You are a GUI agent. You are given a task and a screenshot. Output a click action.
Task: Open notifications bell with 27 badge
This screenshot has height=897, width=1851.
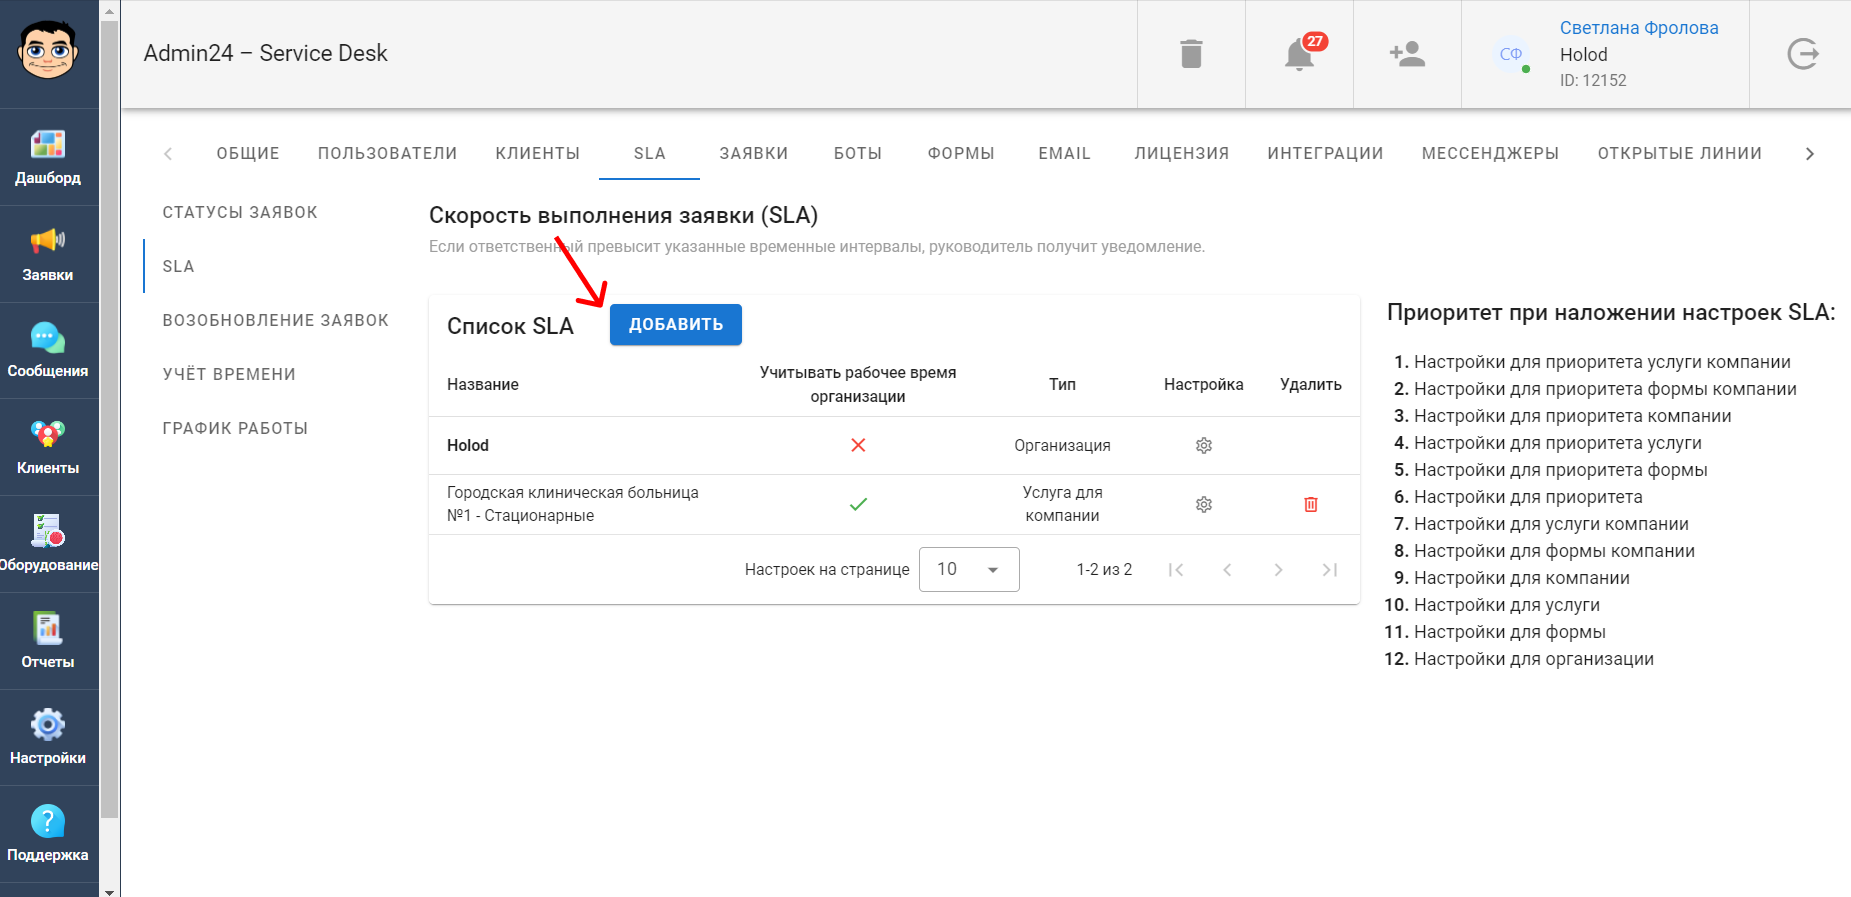pos(1299,54)
